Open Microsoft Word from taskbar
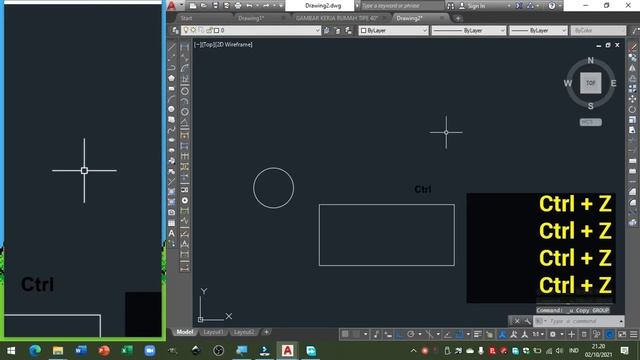The width and height of the screenshot is (640, 360). tap(81, 350)
